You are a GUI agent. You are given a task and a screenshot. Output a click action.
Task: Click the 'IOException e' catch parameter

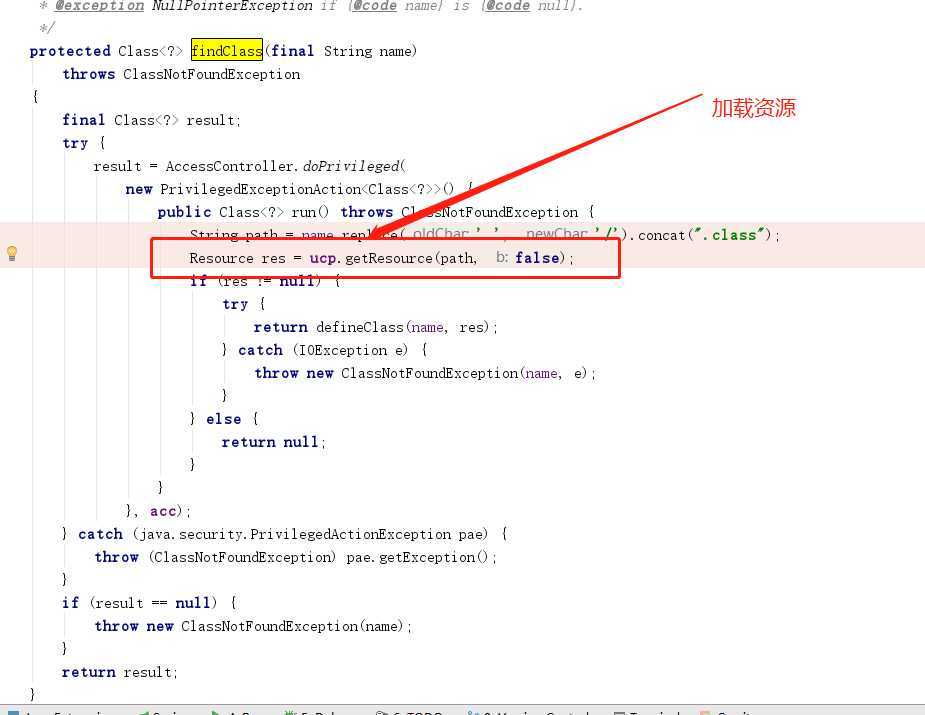point(353,350)
